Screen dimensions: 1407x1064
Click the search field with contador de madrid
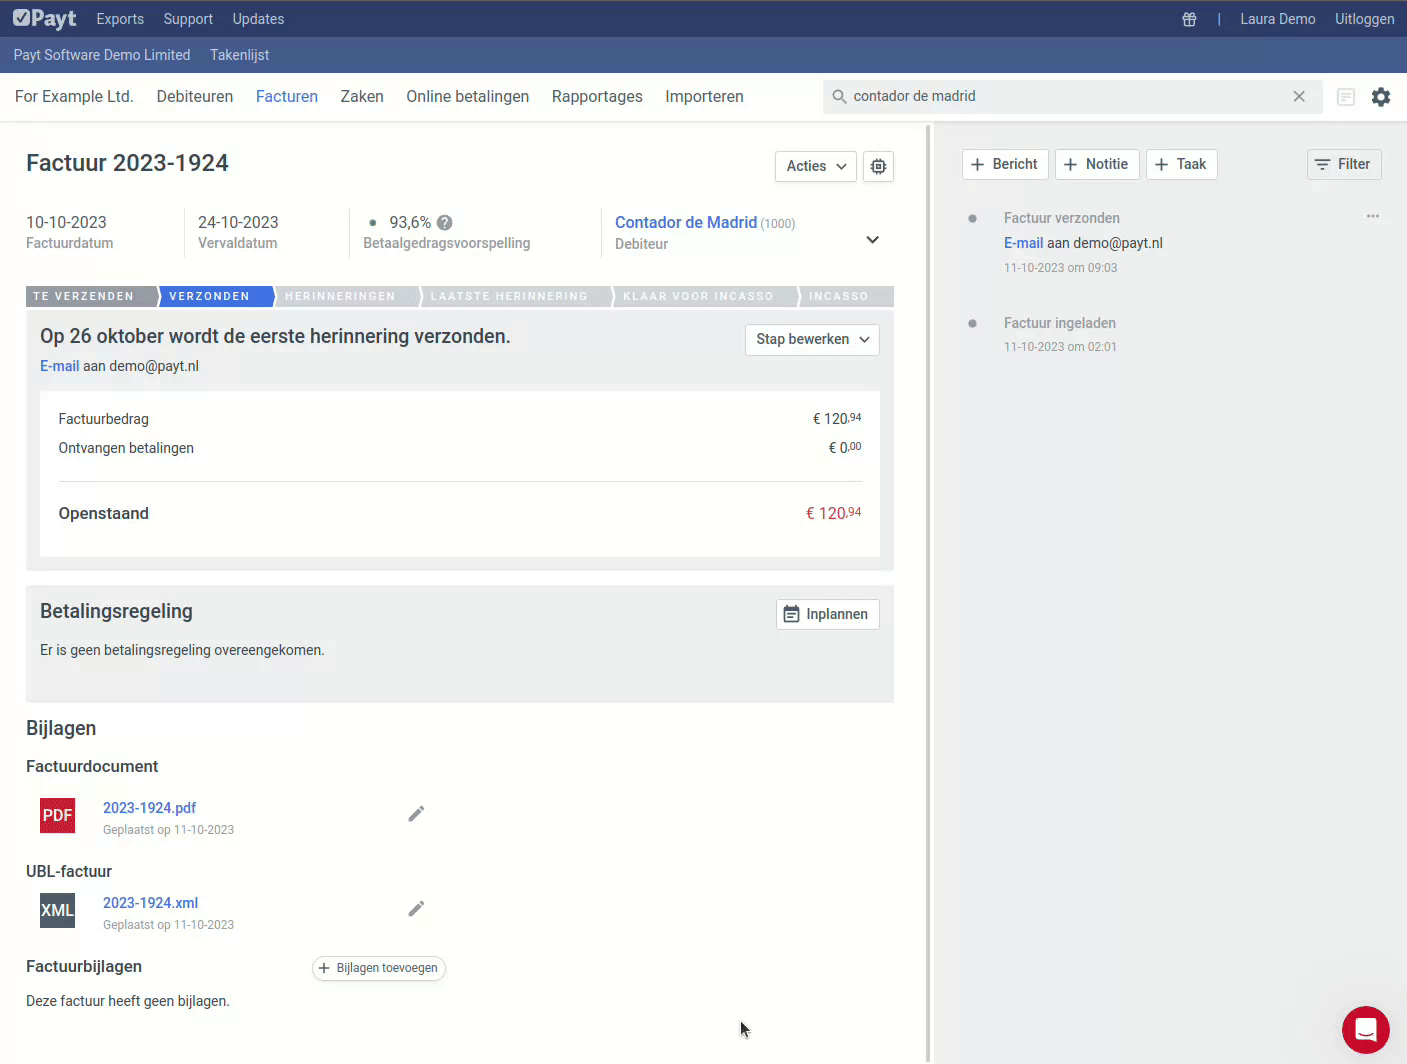(1060, 97)
